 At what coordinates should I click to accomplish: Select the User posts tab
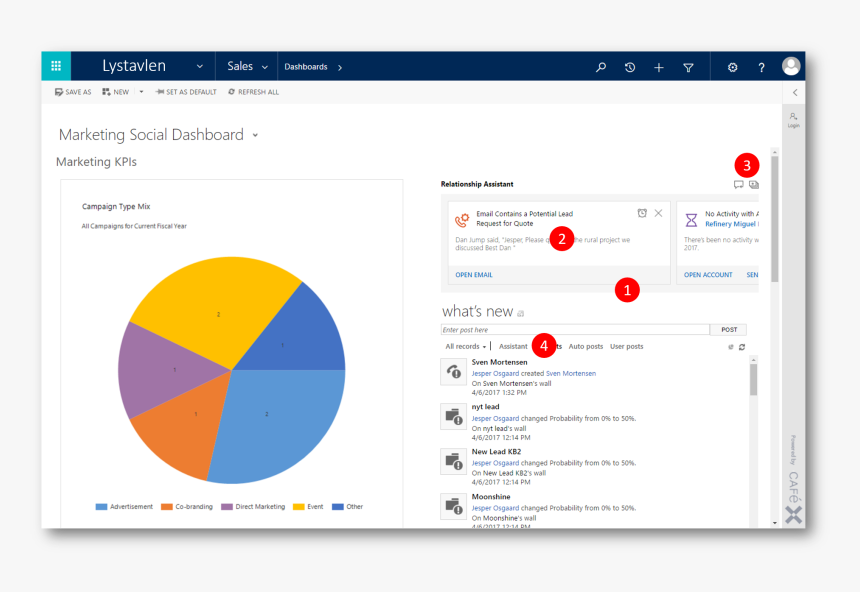(x=626, y=347)
